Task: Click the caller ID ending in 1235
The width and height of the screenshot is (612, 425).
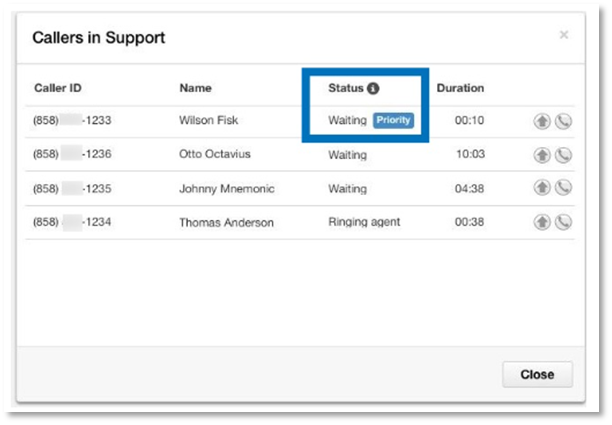Action: coord(70,188)
